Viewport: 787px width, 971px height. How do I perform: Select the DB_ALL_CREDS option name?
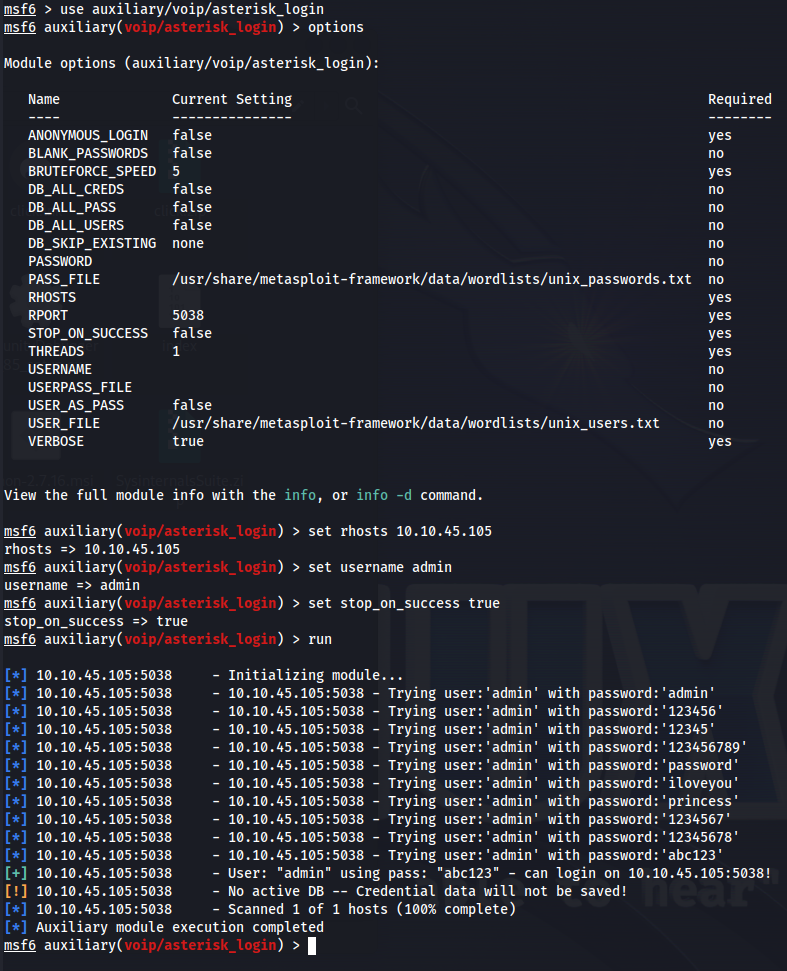point(76,189)
